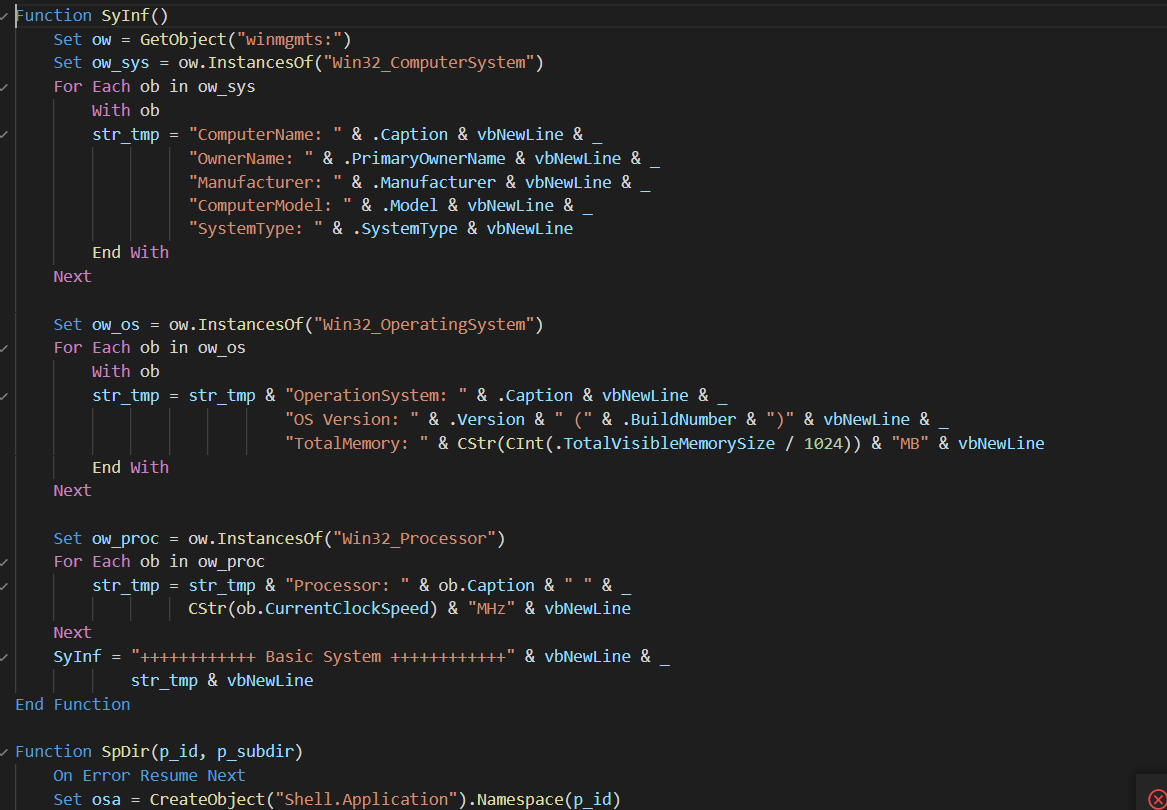Collapse the For Each ob in ow_sys block

pyautogui.click(x=4, y=87)
